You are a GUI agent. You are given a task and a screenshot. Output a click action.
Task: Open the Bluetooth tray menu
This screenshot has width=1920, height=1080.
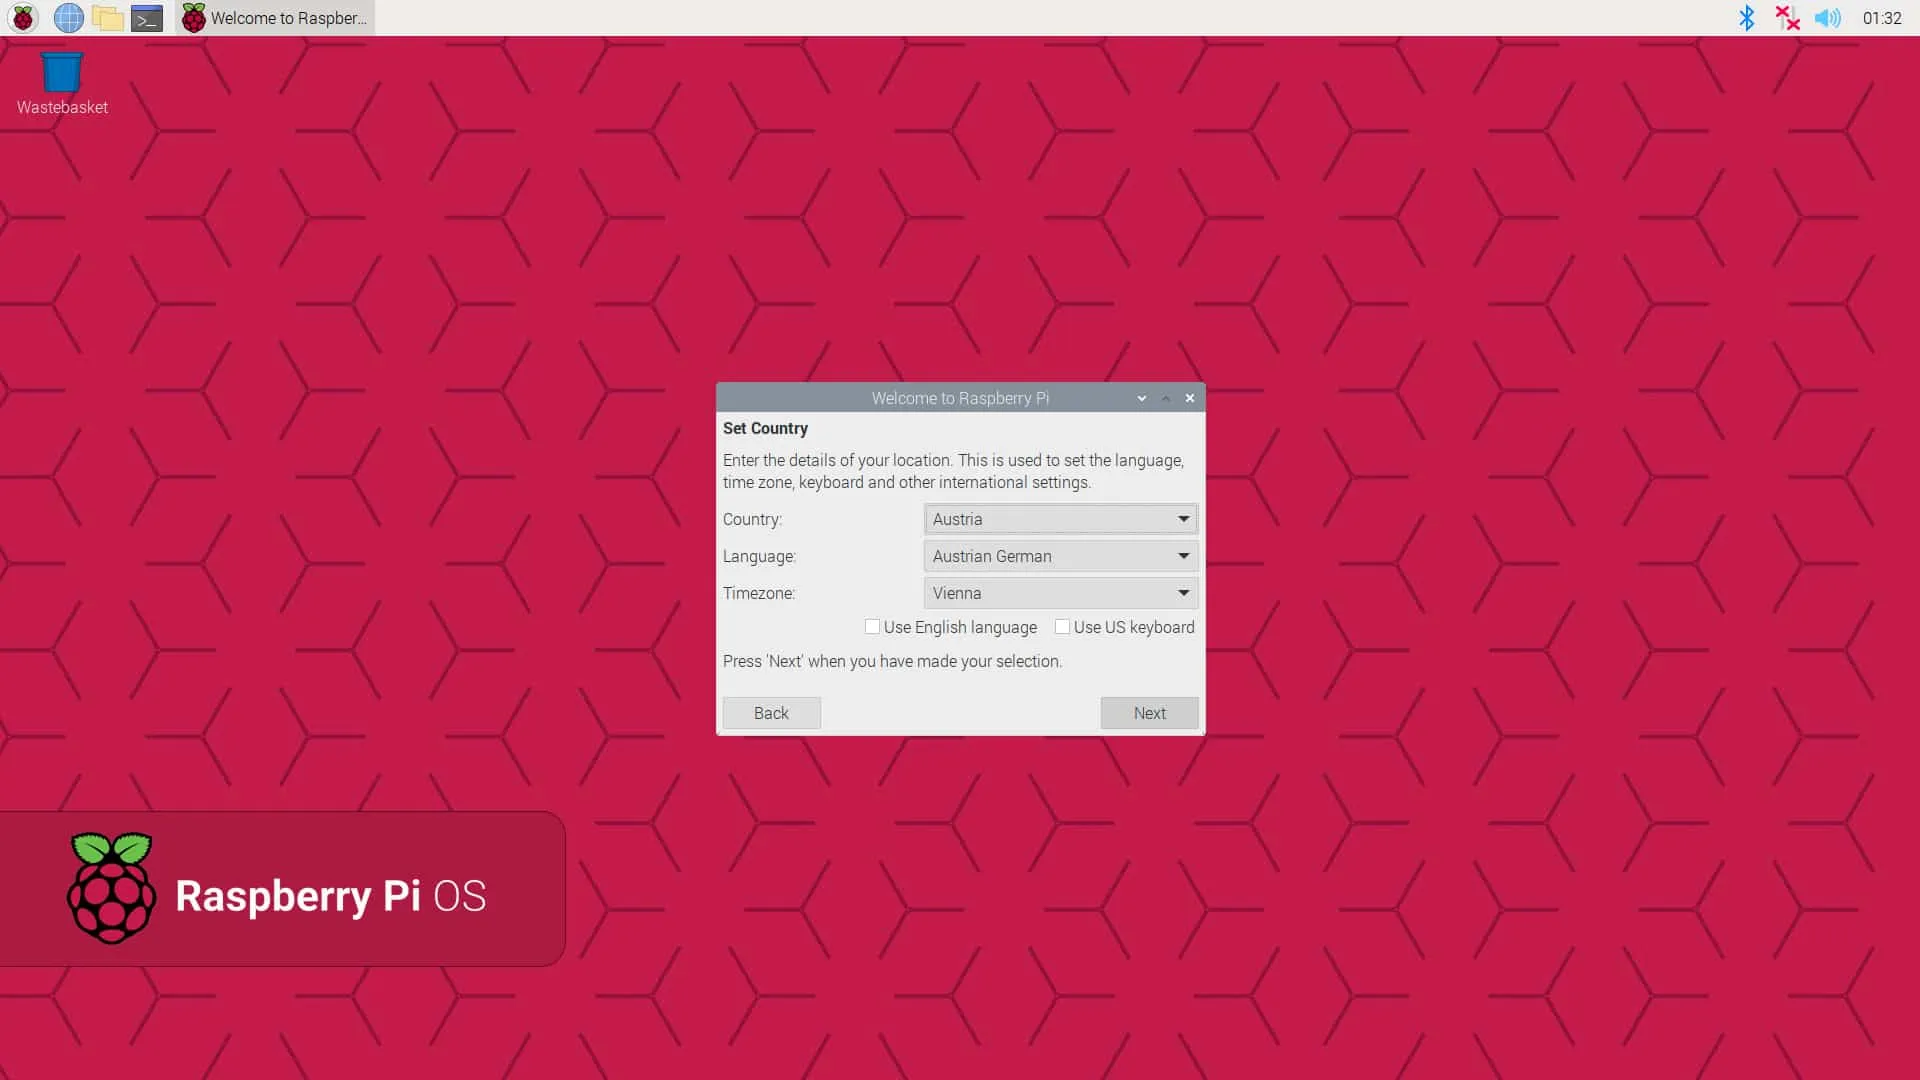(x=1747, y=18)
